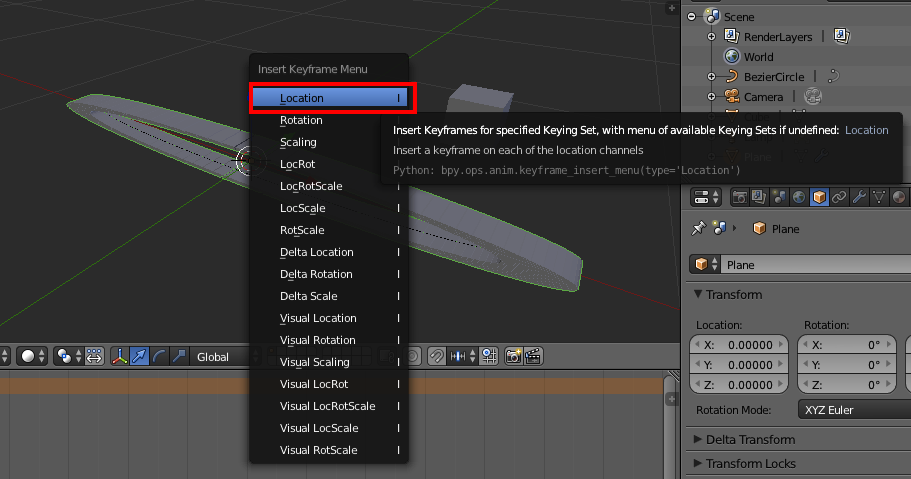Toggle the pin icon in Properties context
The height and width of the screenshot is (479, 911).
[x=698, y=228]
